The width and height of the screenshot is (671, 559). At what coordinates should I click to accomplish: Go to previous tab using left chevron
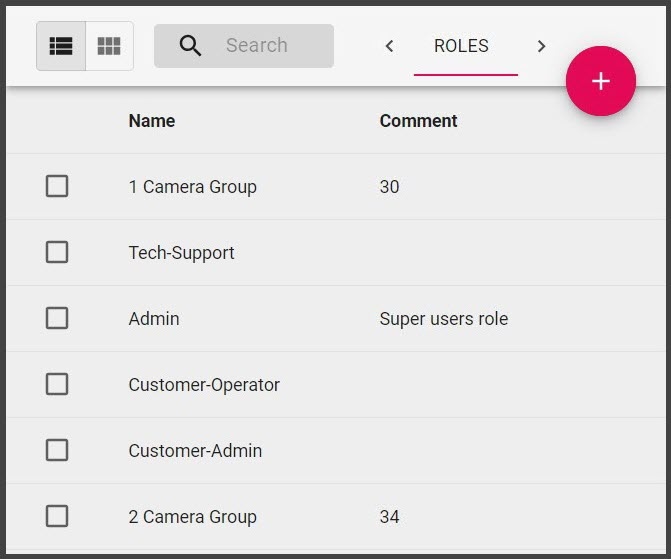point(390,46)
